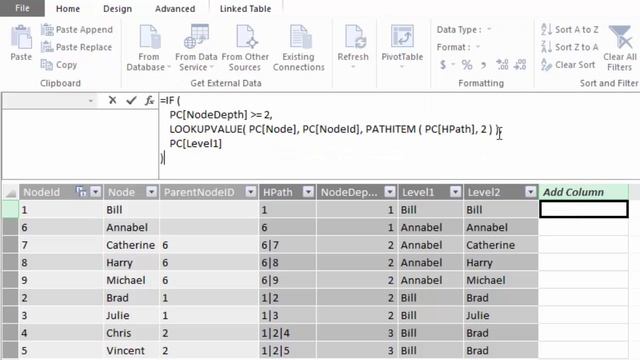Clear All Filters
This screenshot has height=360, width=640.
(620, 48)
